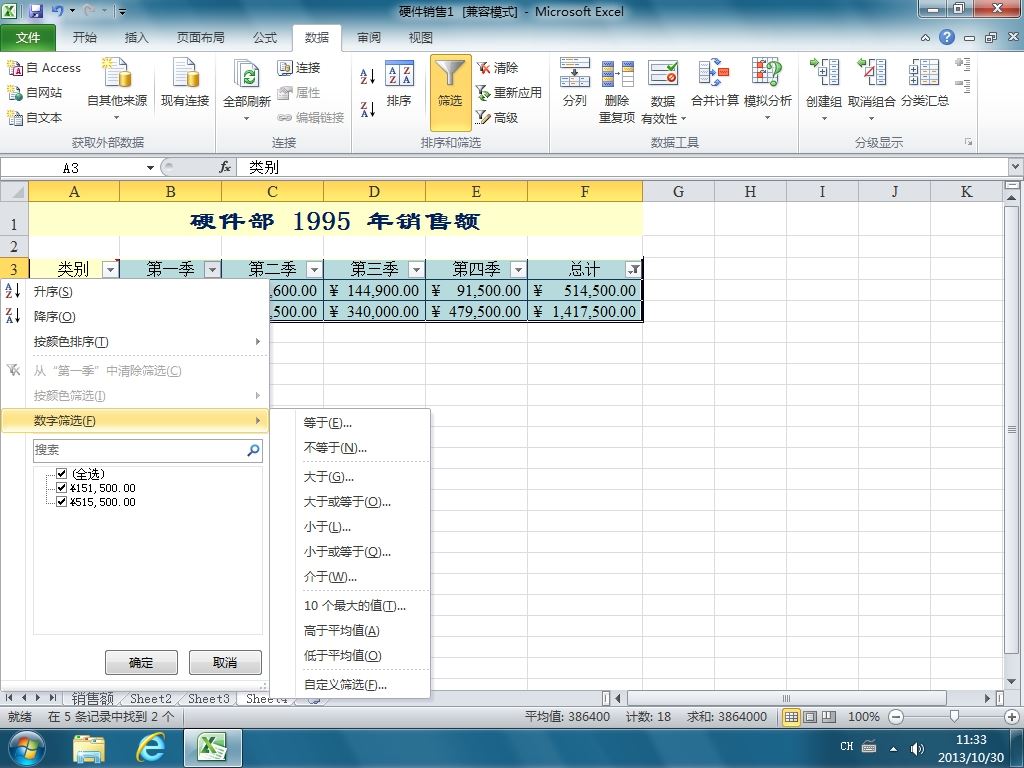Screen dimensions: 1024x768
Task: Open the 类别 column filter dropdown
Action: point(110,269)
